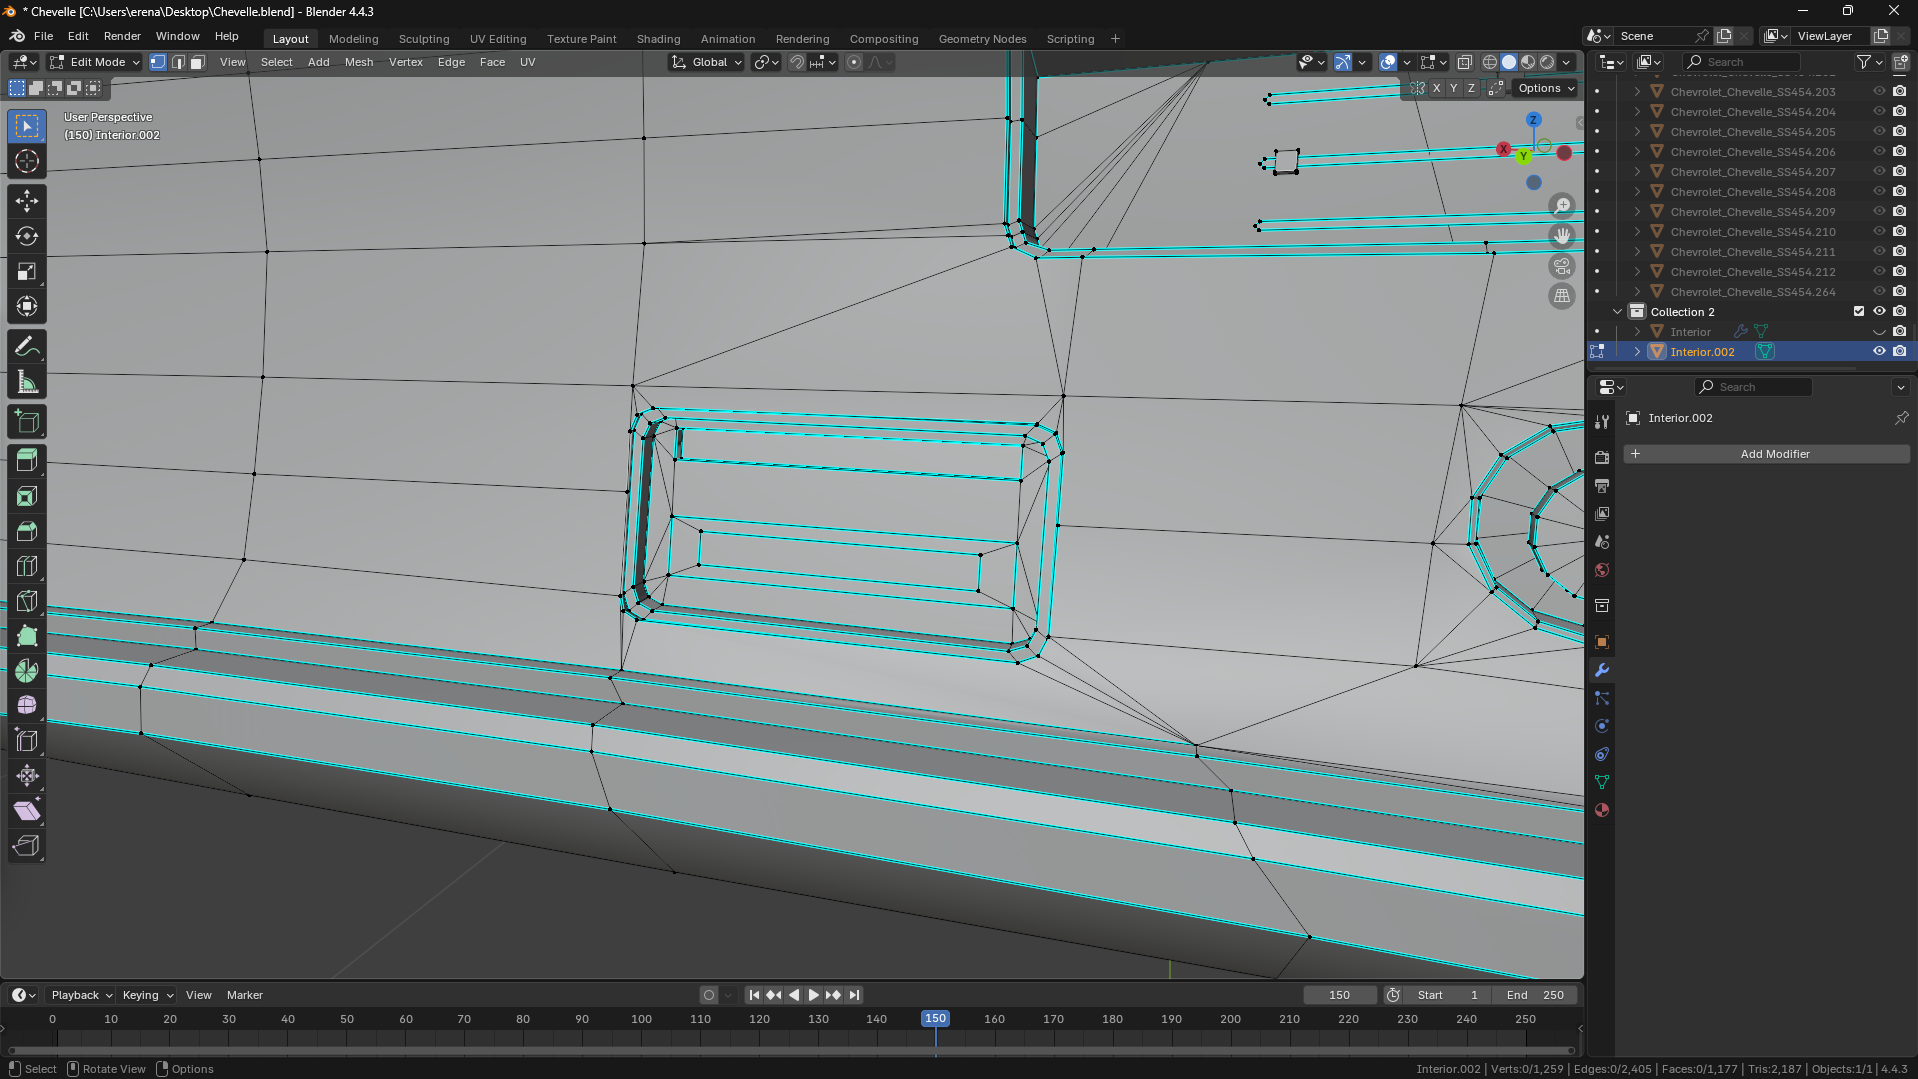Open viewport shading options dropdown

tap(1567, 62)
